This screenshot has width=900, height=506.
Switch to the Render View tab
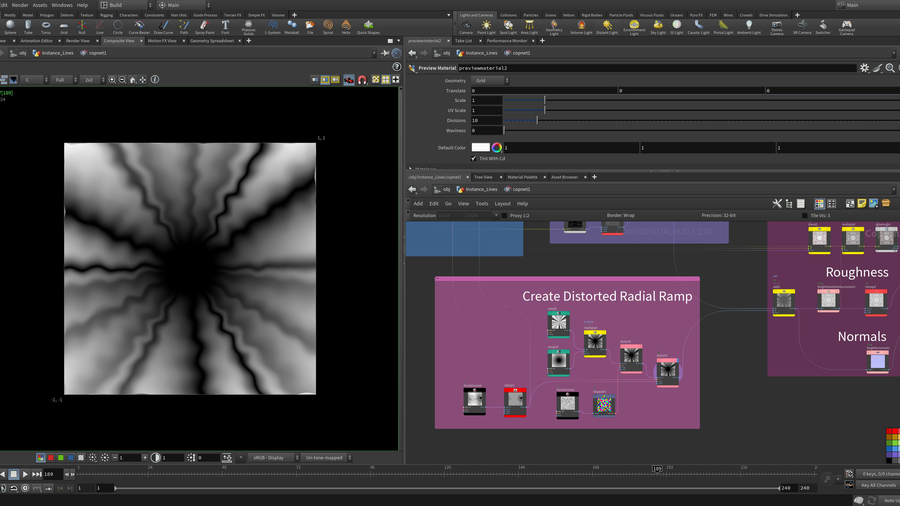click(77, 41)
